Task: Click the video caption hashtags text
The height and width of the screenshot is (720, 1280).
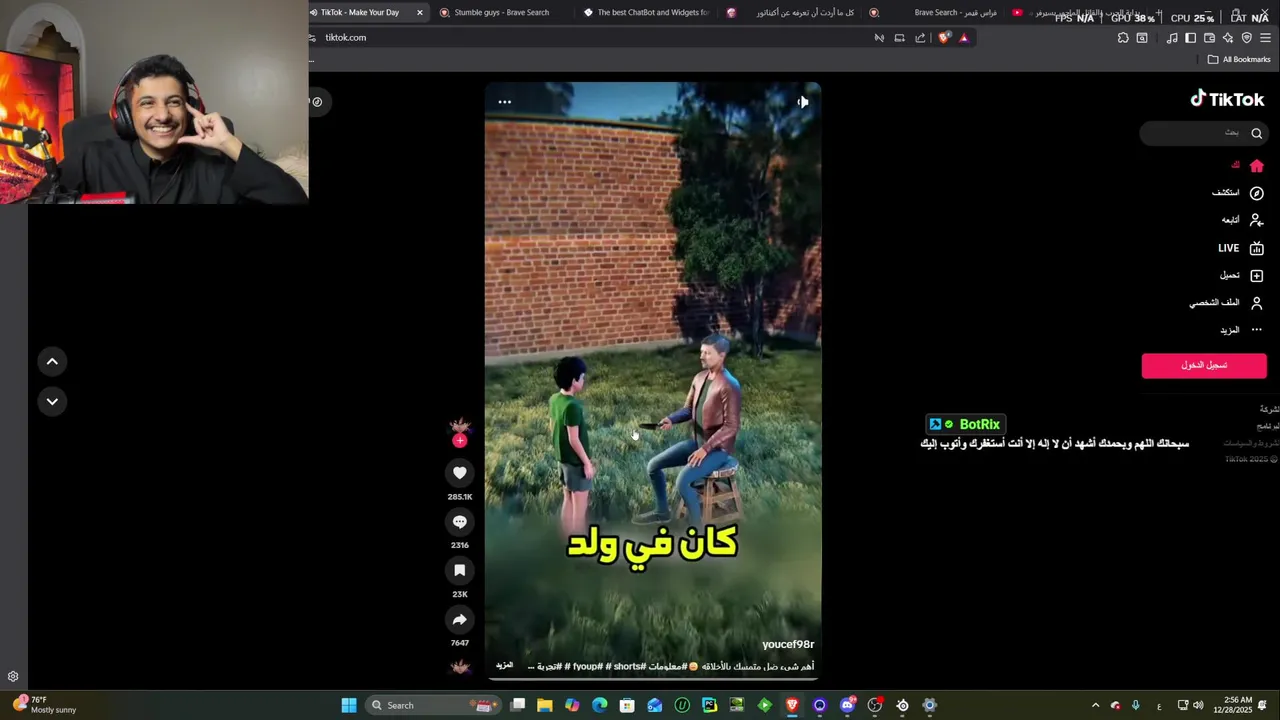Action: point(670,666)
